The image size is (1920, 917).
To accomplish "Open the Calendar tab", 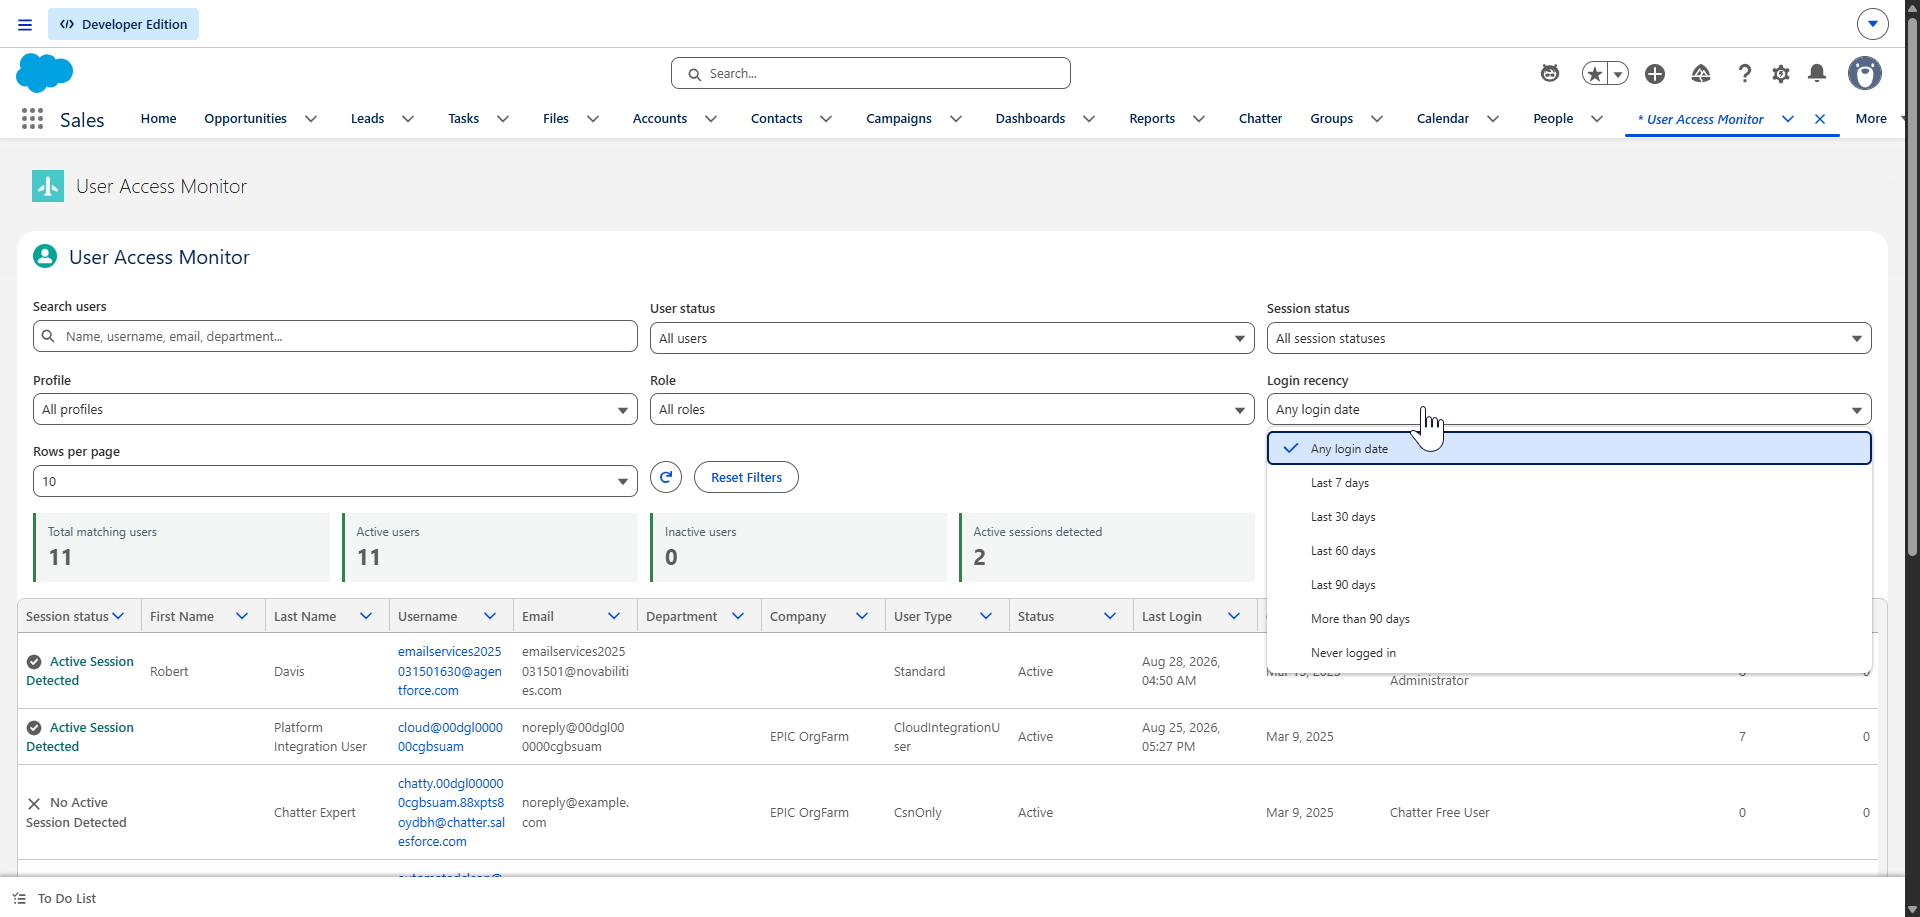I will (x=1442, y=118).
